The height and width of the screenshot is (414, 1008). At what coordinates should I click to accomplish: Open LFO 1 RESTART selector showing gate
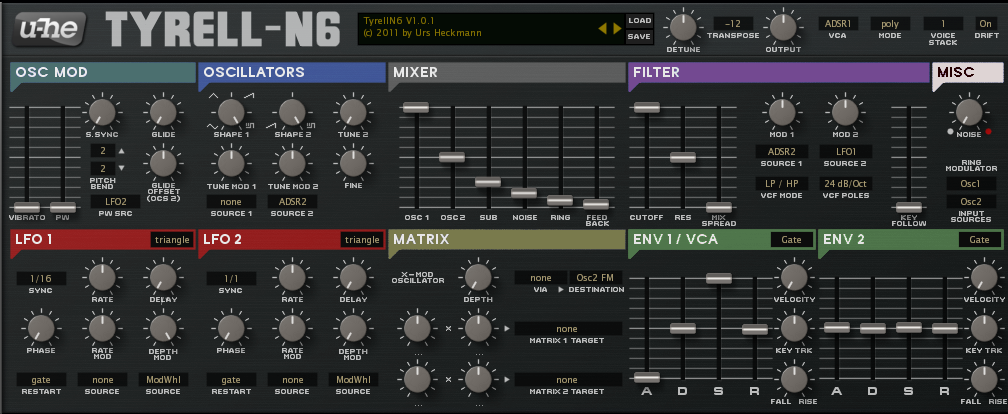pyautogui.click(x=42, y=380)
